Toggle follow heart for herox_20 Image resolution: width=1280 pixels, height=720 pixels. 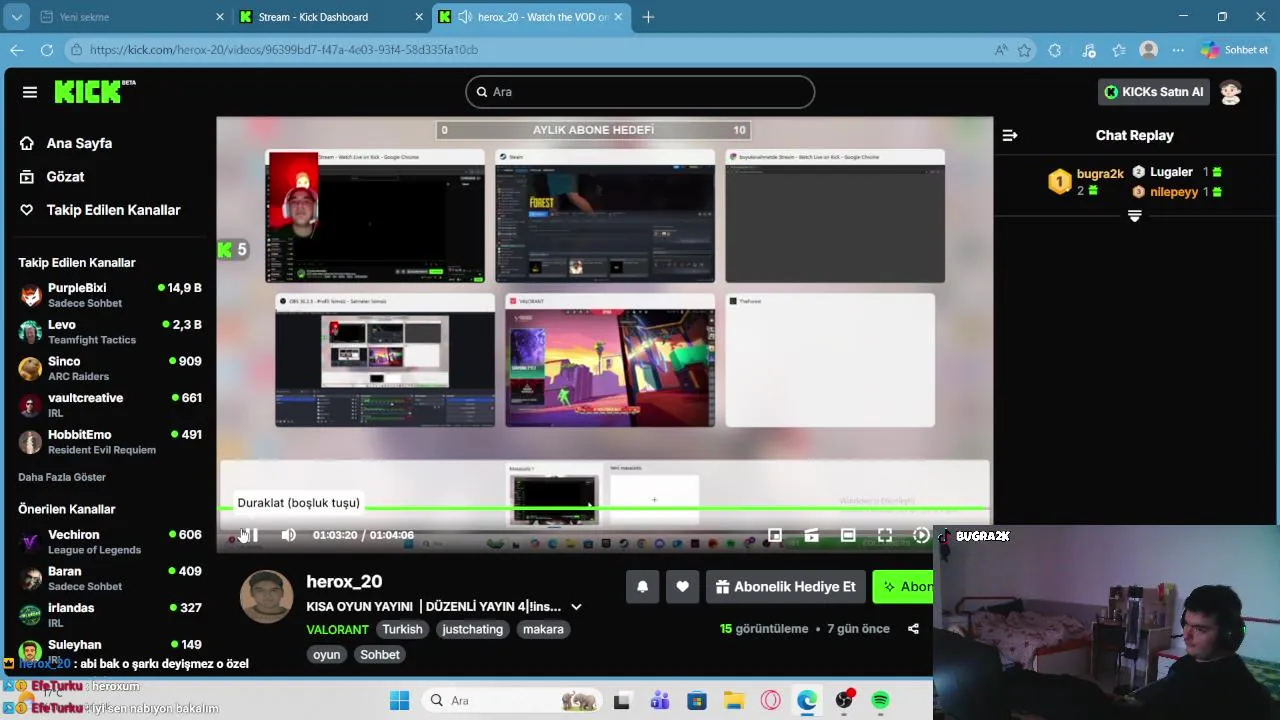click(682, 587)
